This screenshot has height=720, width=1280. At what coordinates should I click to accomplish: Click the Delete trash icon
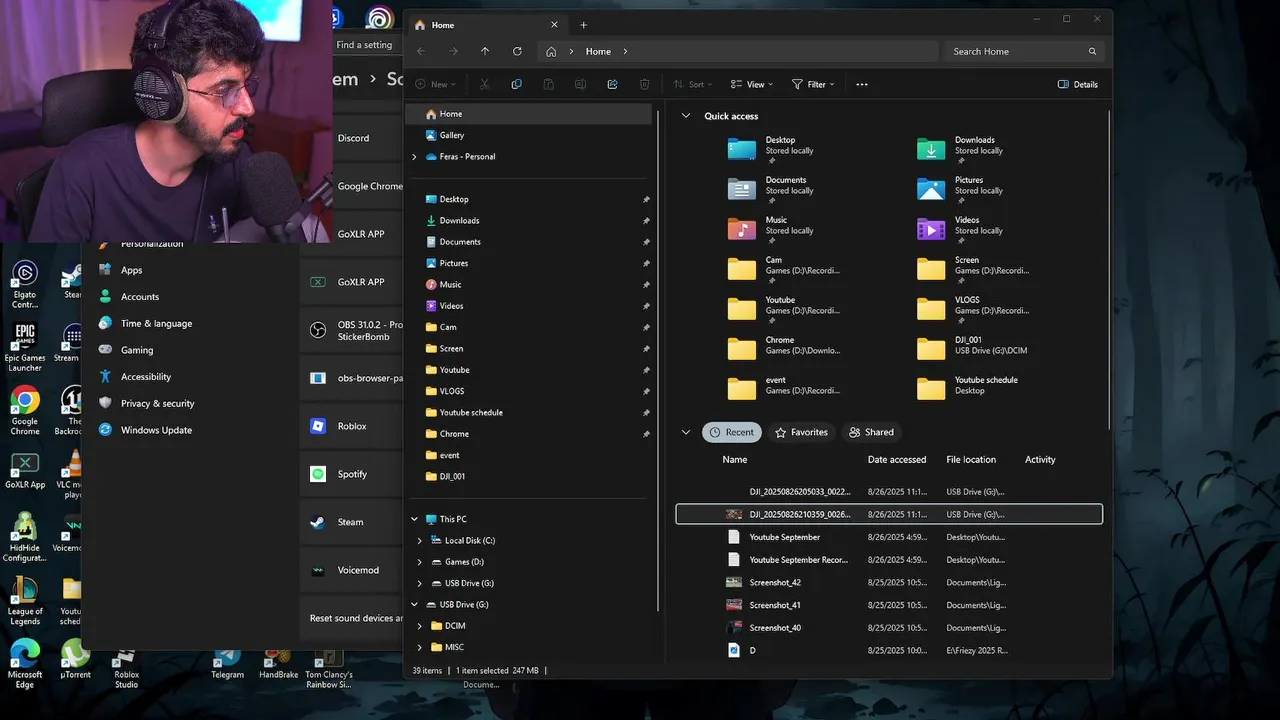tap(644, 84)
